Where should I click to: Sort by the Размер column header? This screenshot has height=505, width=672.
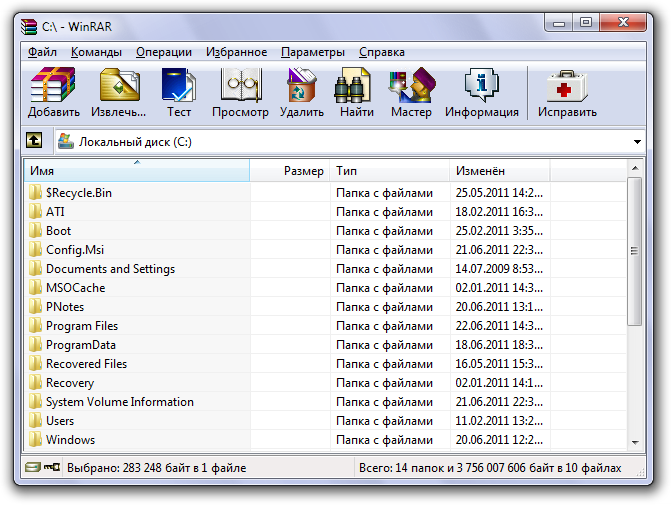[x=290, y=171]
